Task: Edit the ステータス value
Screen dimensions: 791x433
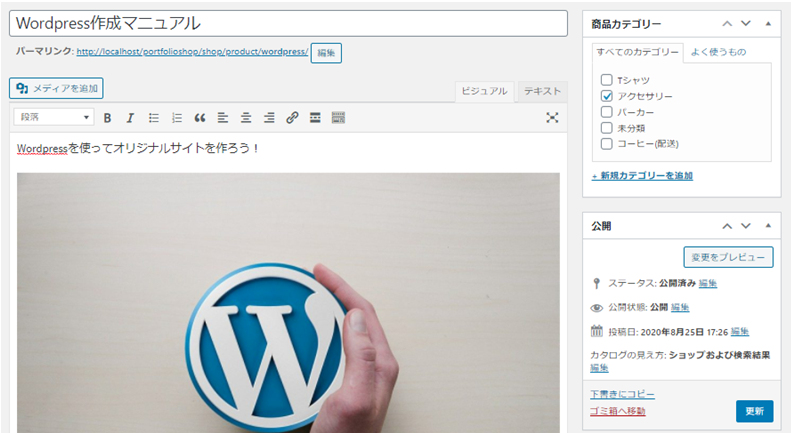Action: [708, 283]
